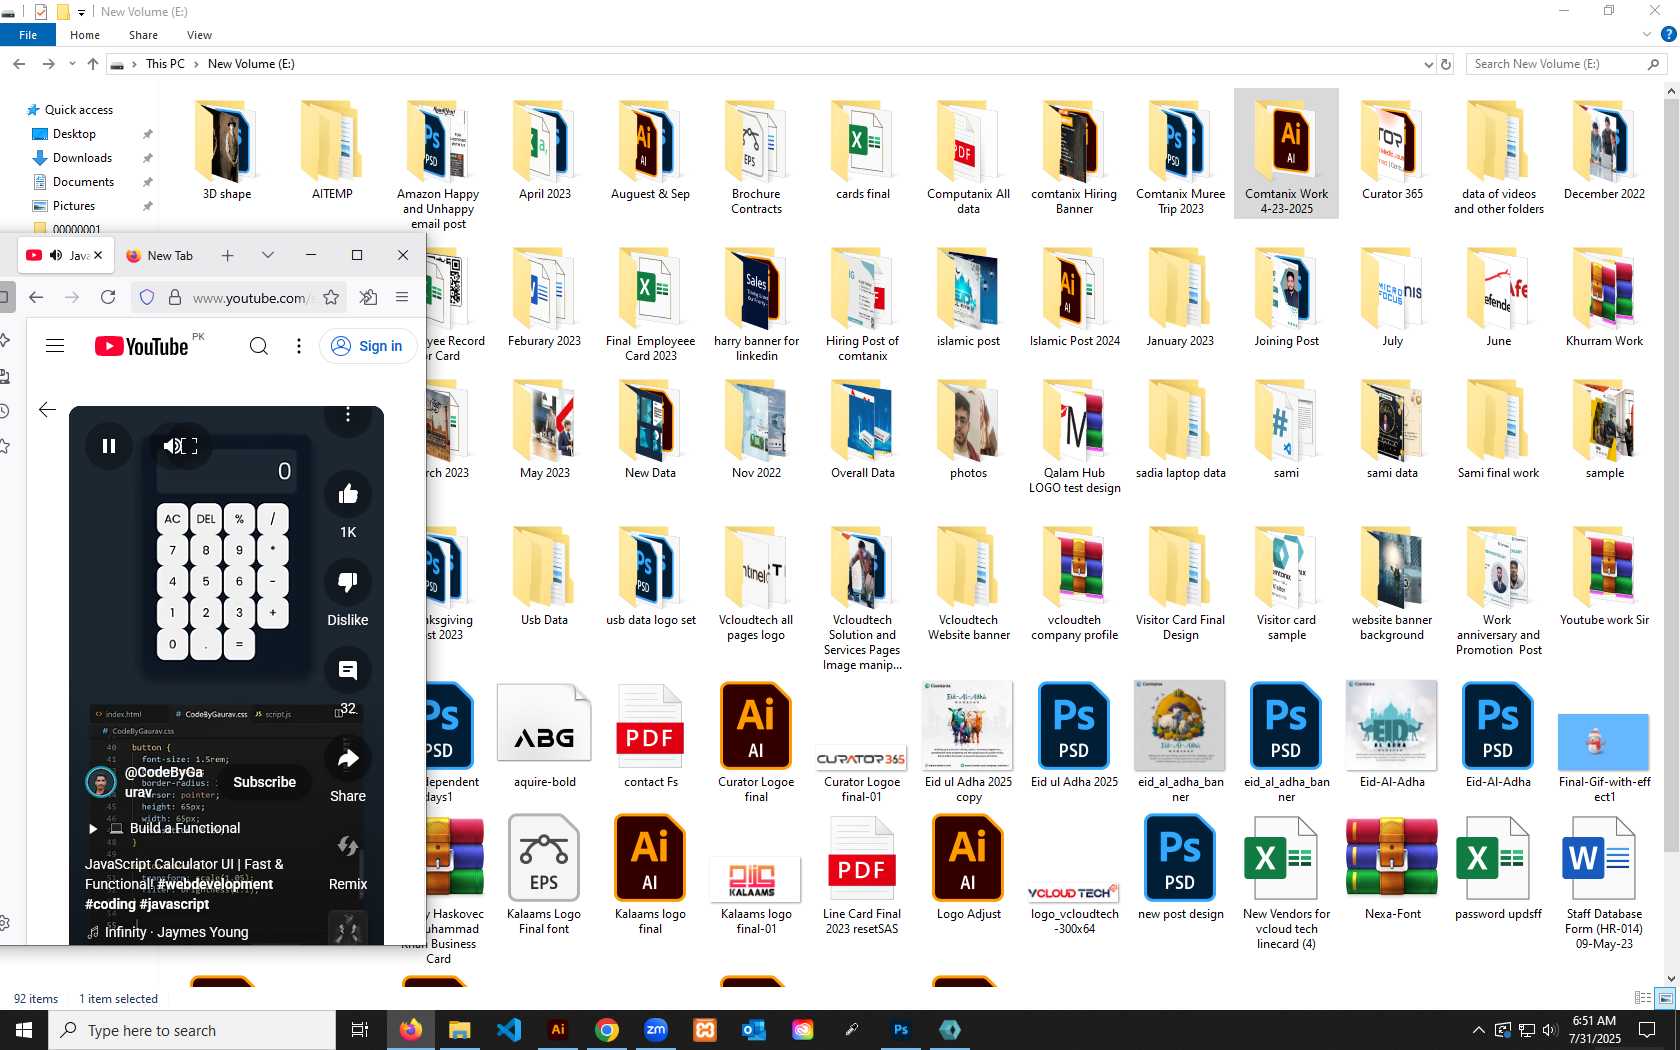This screenshot has width=1680, height=1050.
Task: Expand the Explorer ribbon chevron
Action: (1647, 35)
